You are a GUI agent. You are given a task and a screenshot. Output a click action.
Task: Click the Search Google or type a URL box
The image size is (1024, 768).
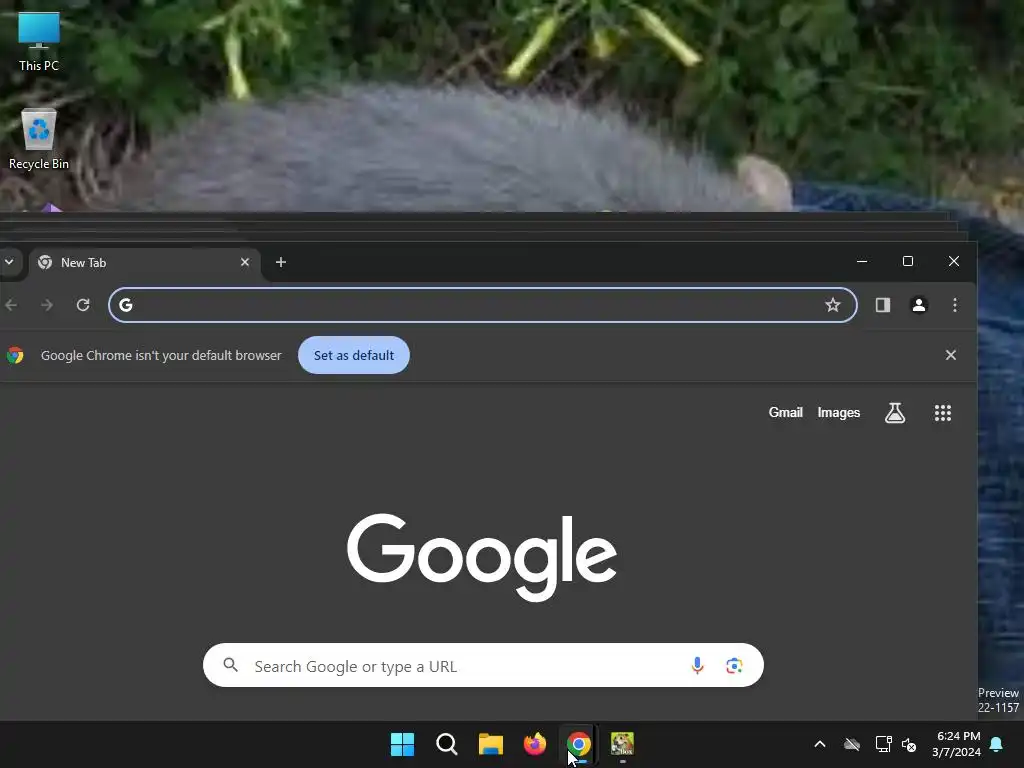point(483,665)
